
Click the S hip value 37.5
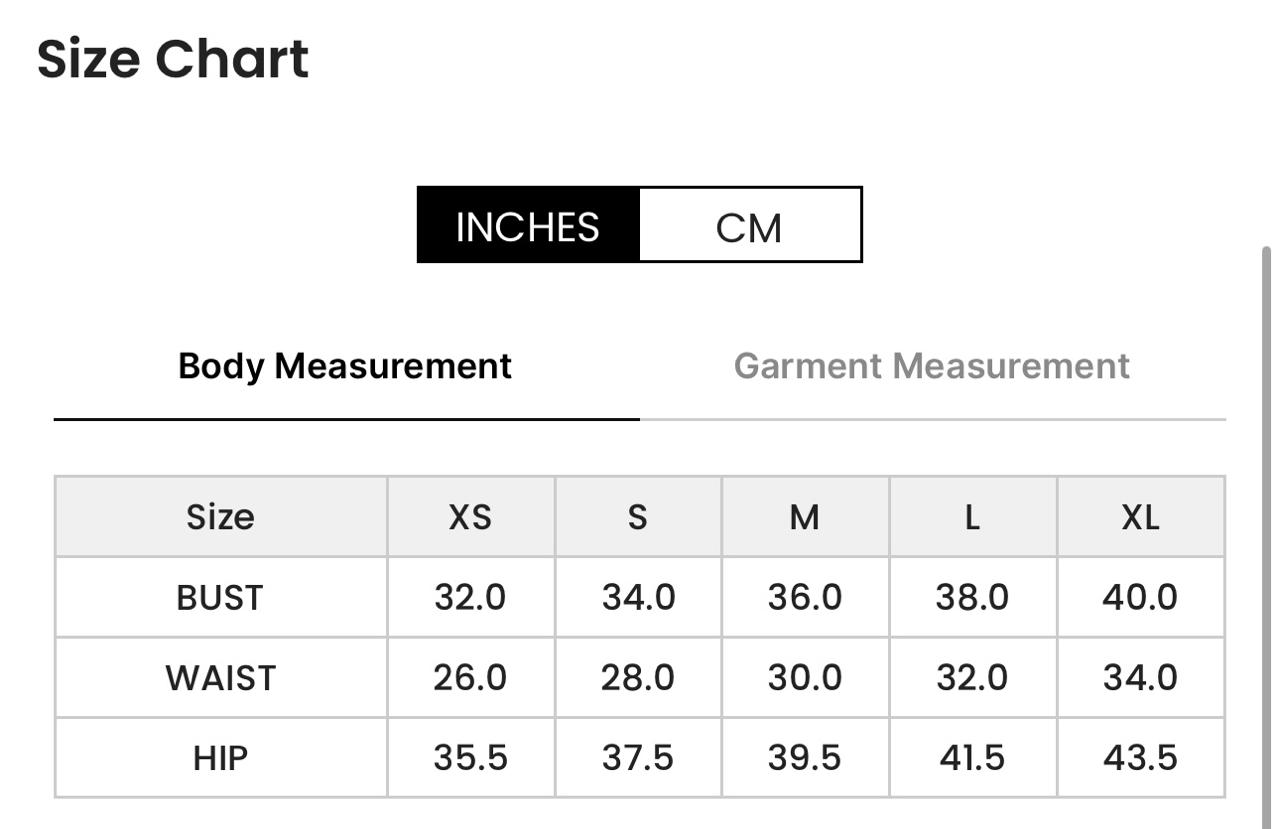click(638, 757)
